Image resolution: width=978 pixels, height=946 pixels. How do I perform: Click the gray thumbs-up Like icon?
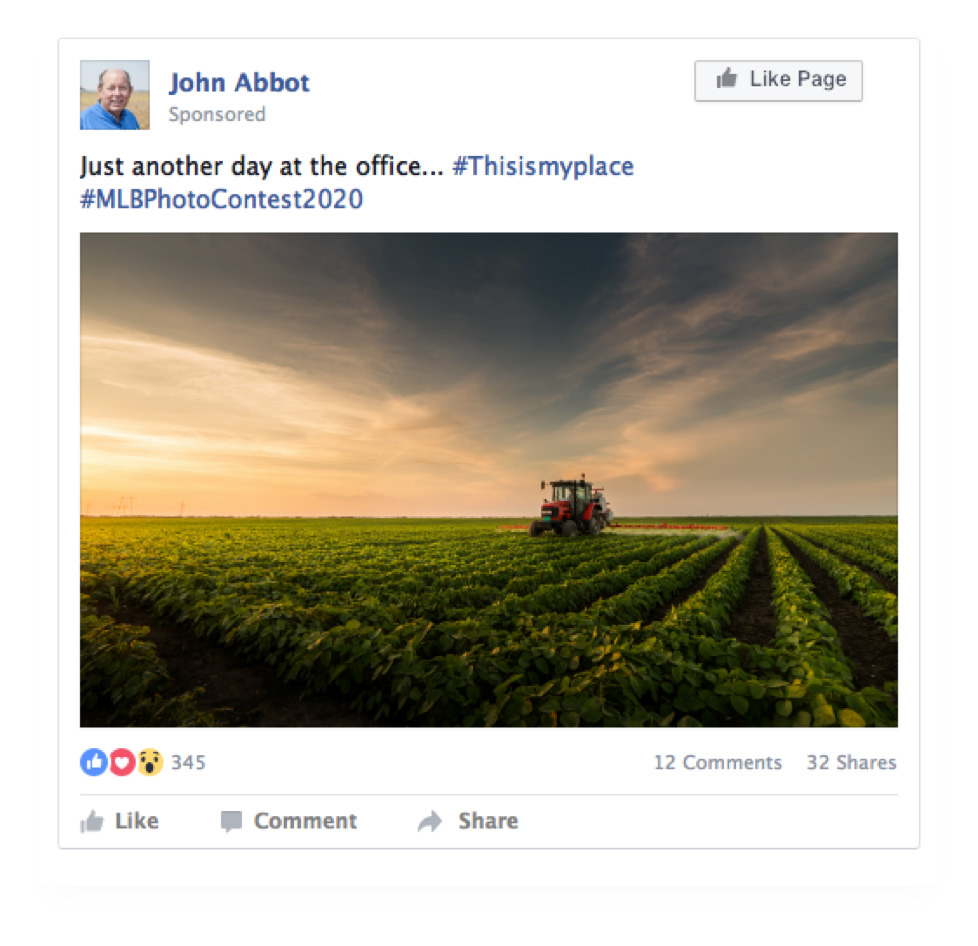click(92, 821)
